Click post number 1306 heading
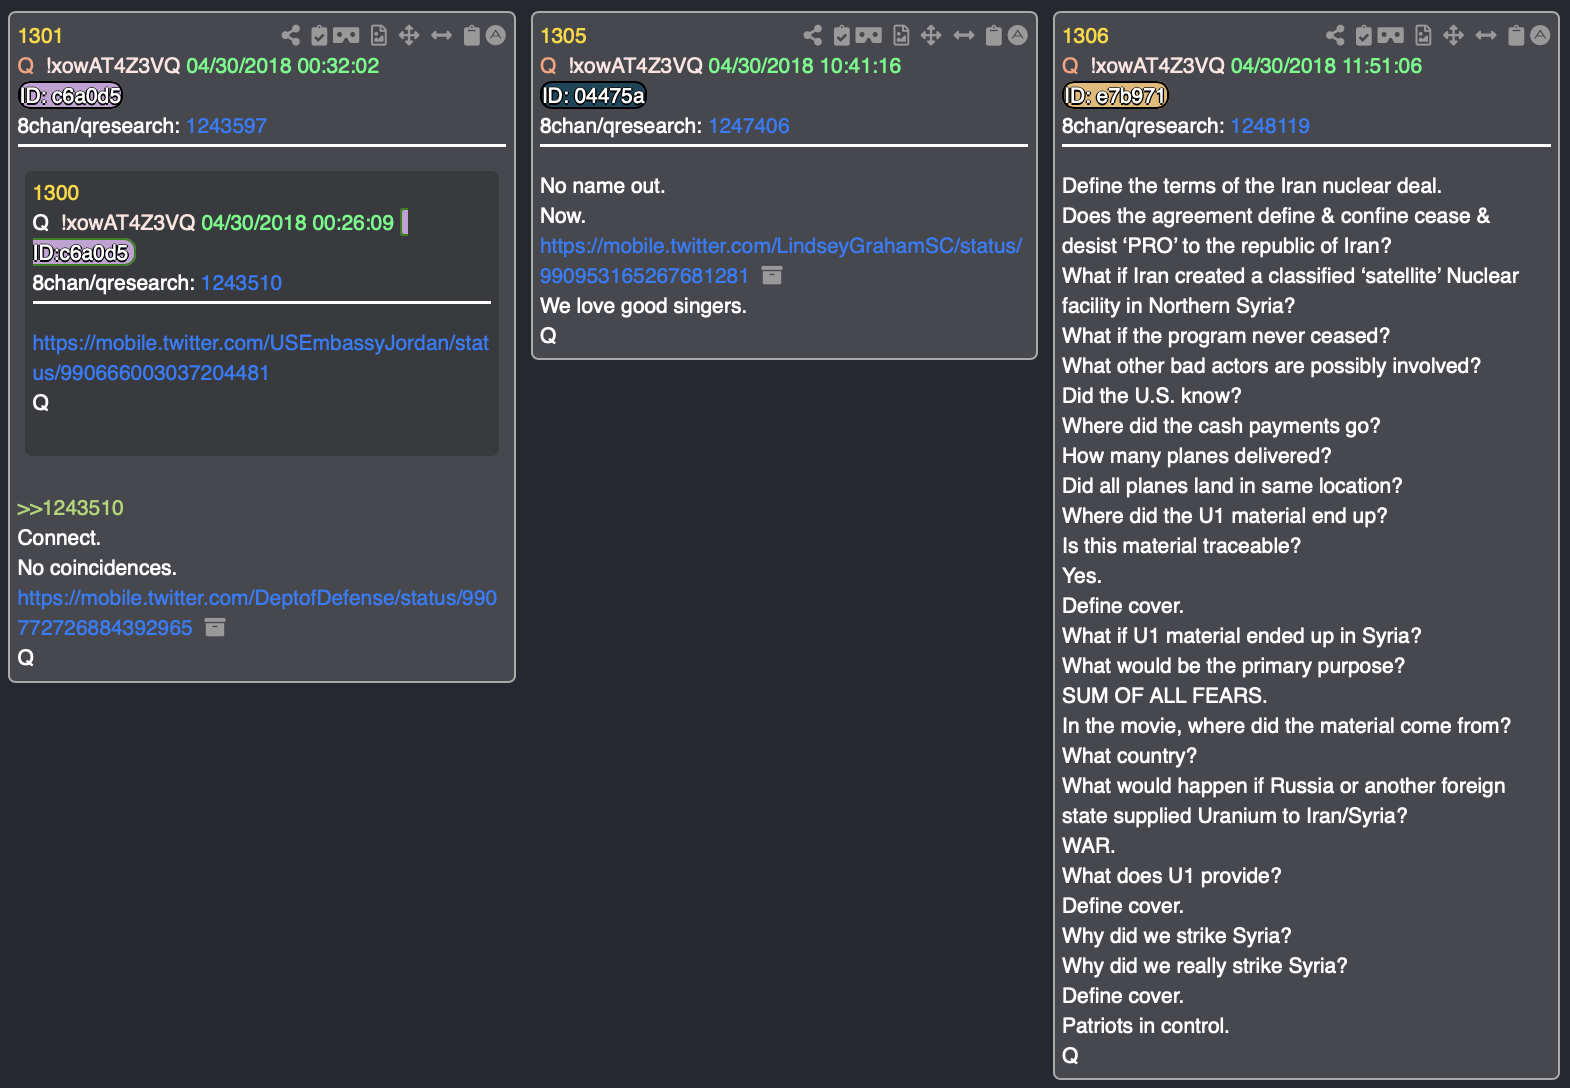This screenshot has width=1570, height=1088. click(x=1085, y=36)
